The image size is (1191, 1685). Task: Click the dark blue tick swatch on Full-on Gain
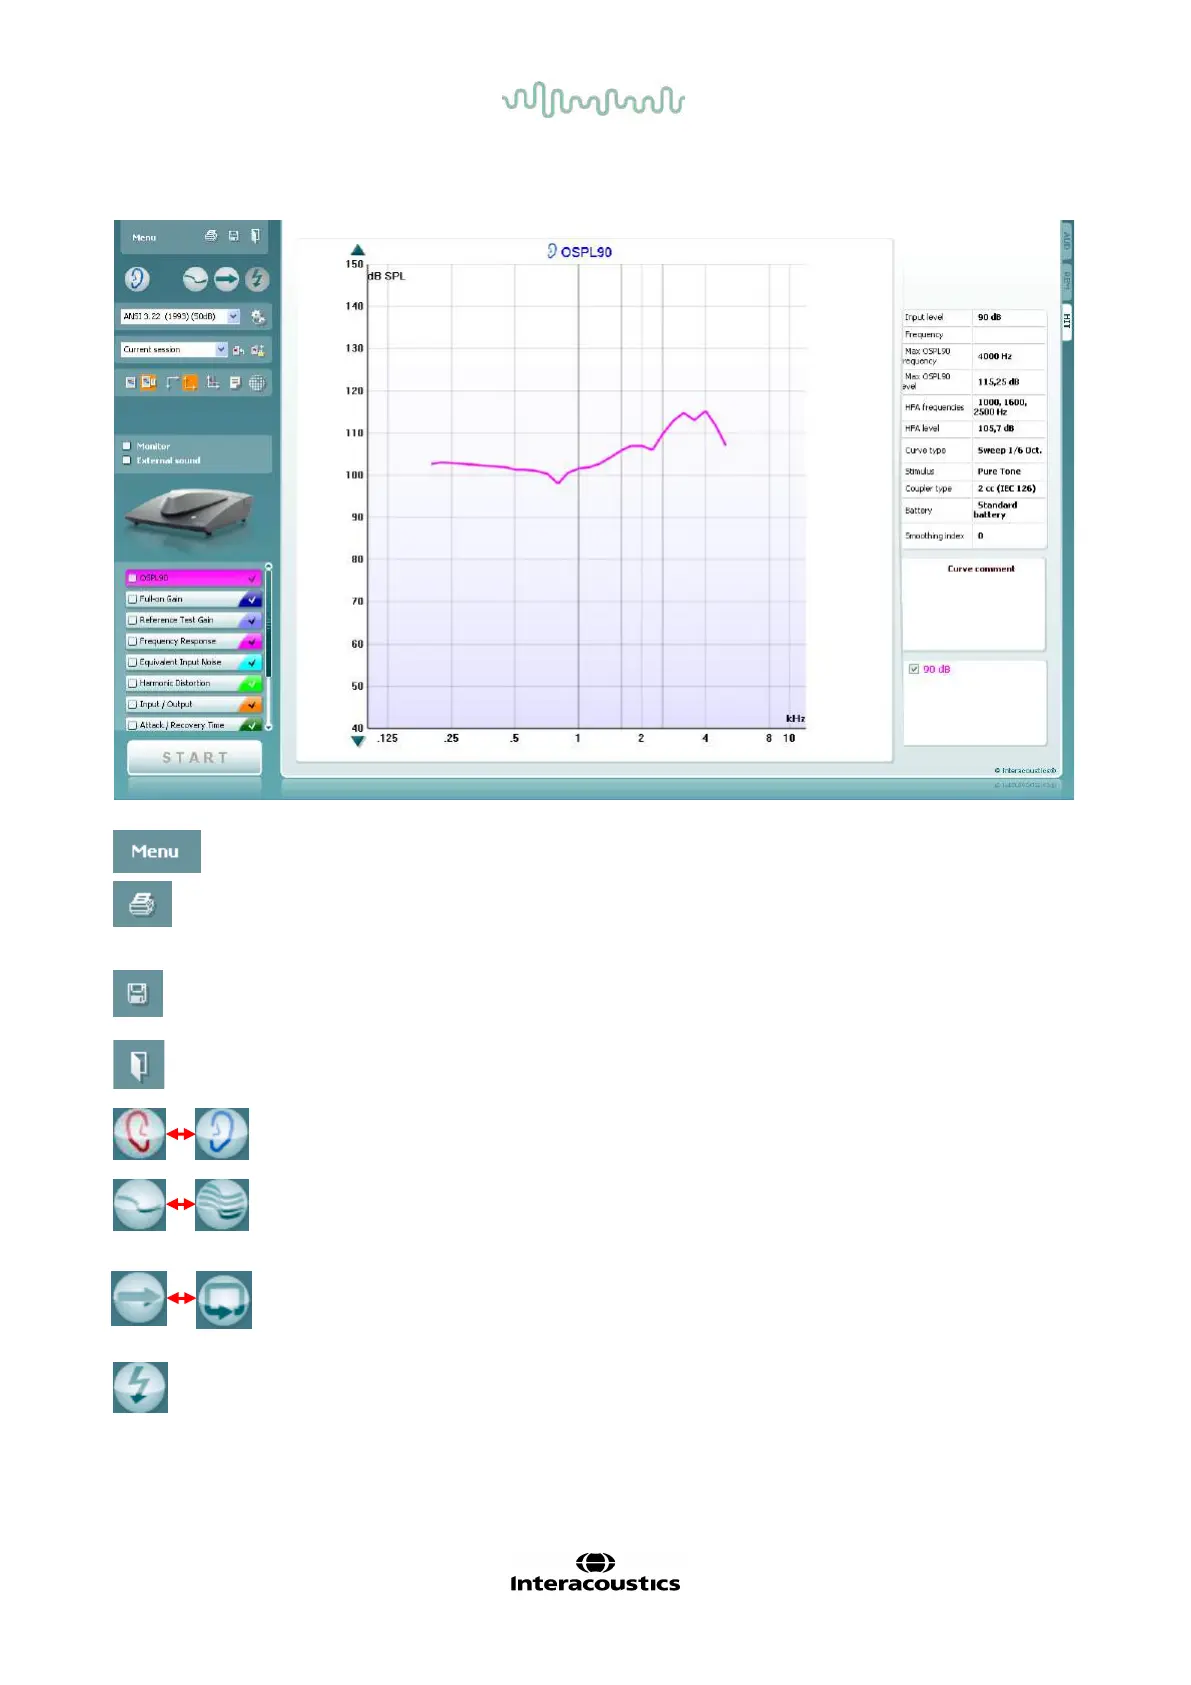[251, 599]
